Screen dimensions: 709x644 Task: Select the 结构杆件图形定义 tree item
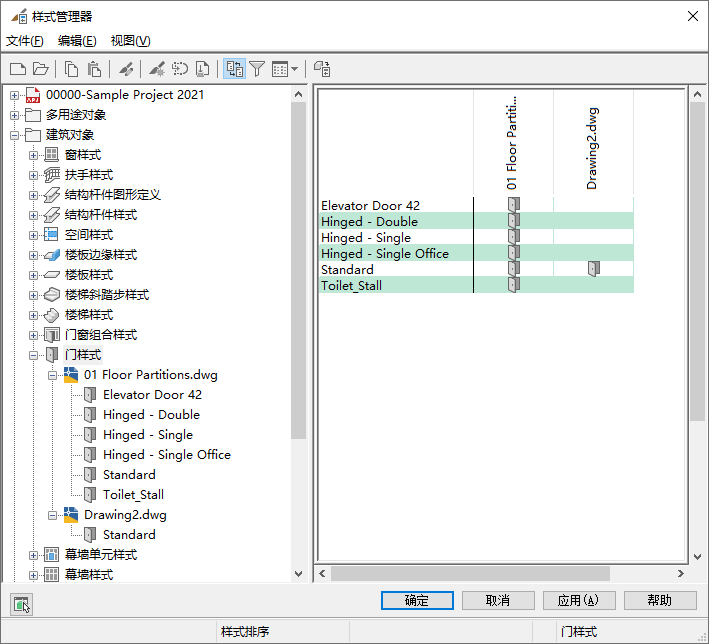pyautogui.click(x=113, y=195)
